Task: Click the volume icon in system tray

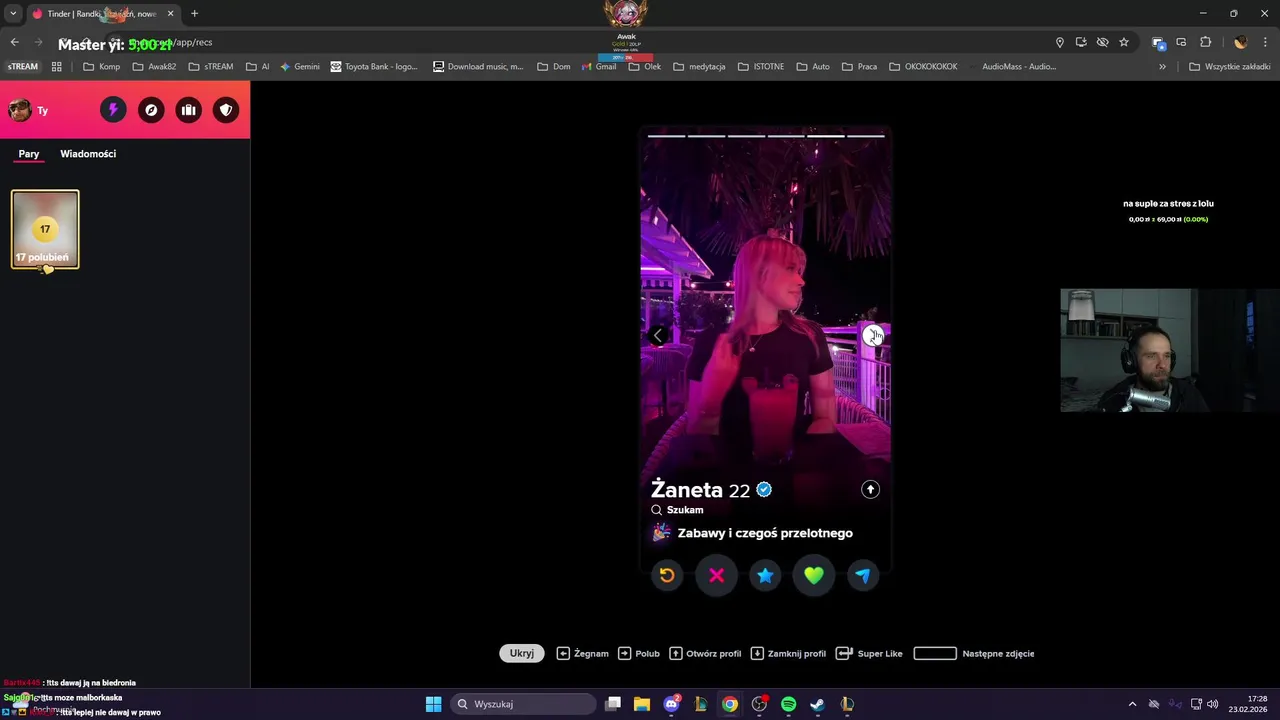Action: [1213, 704]
